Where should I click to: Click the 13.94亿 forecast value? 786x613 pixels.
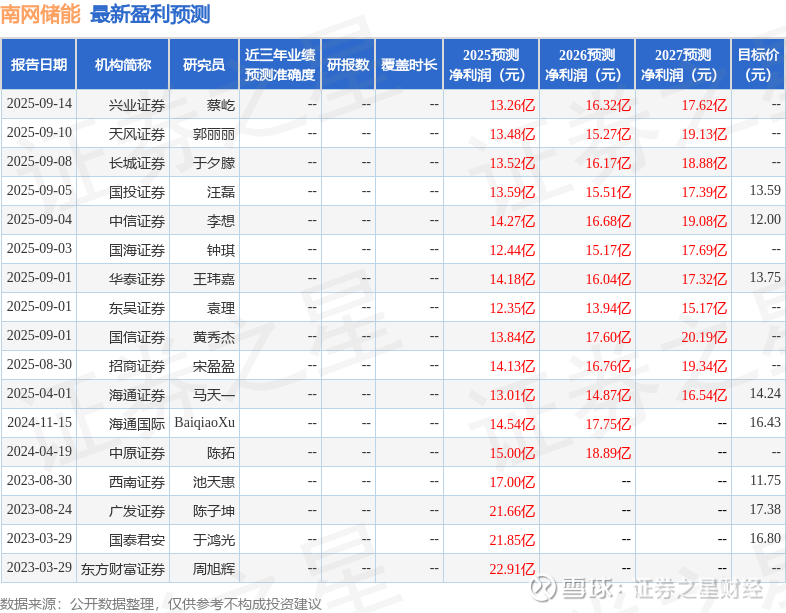(609, 308)
